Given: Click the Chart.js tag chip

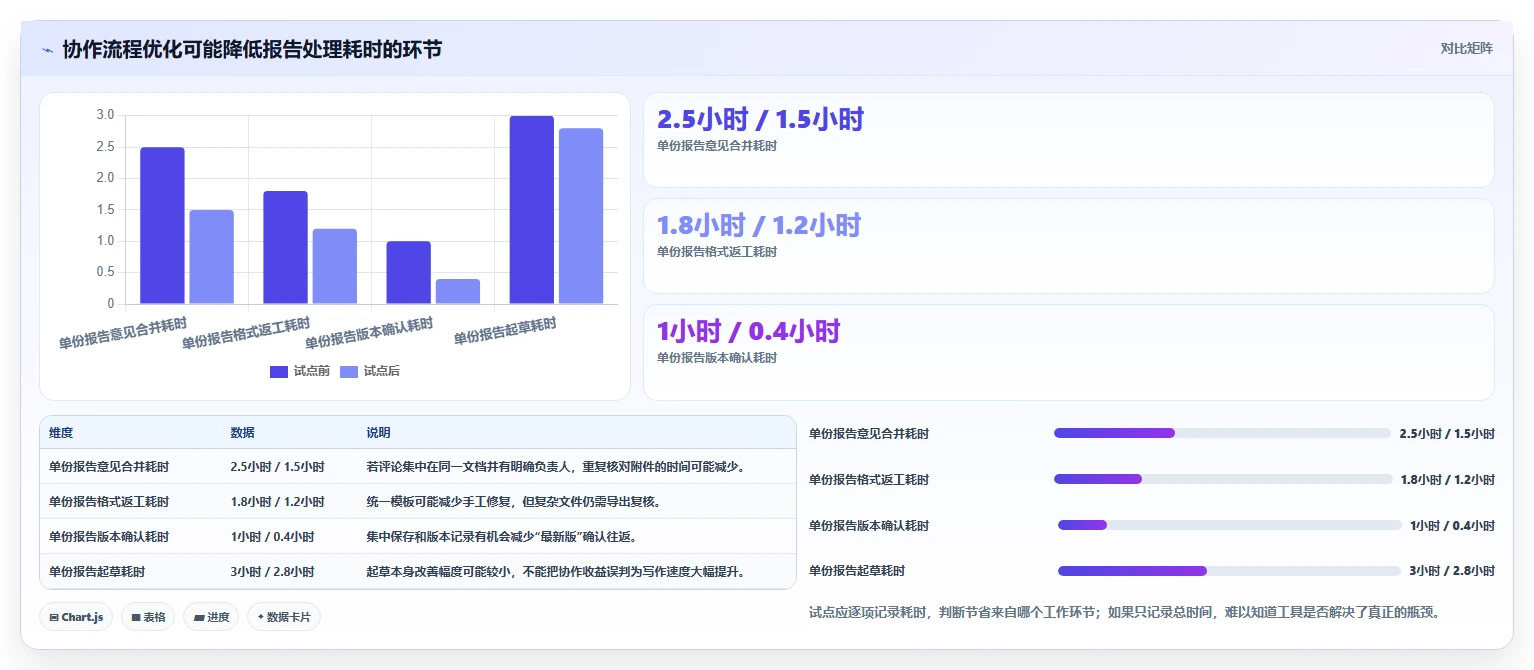Looking at the screenshot, I should point(76,617).
